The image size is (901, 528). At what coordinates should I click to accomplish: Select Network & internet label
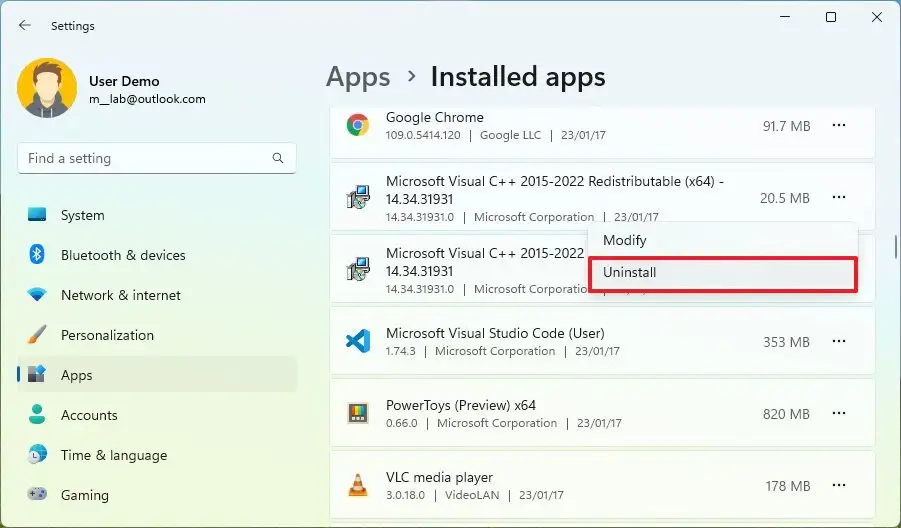[x=121, y=295]
